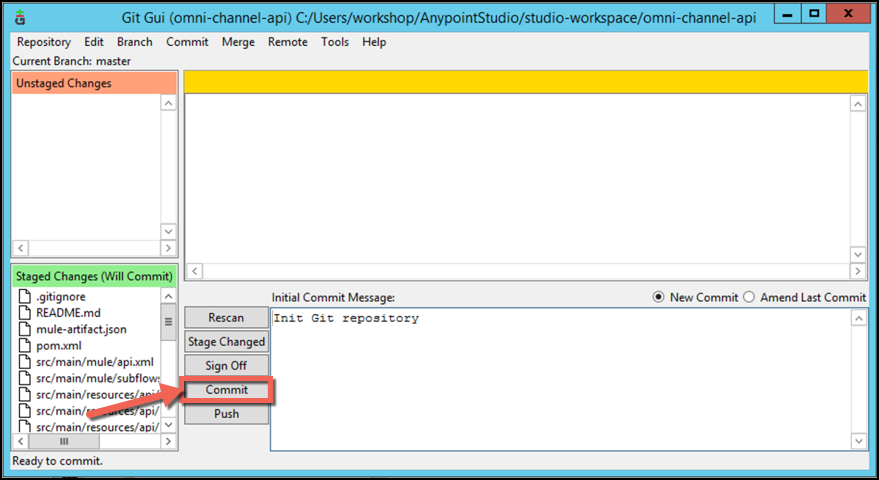The width and height of the screenshot is (879, 480).
Task: Click the file icon beside src/main/mule/subflow entry
Action: click(25, 378)
